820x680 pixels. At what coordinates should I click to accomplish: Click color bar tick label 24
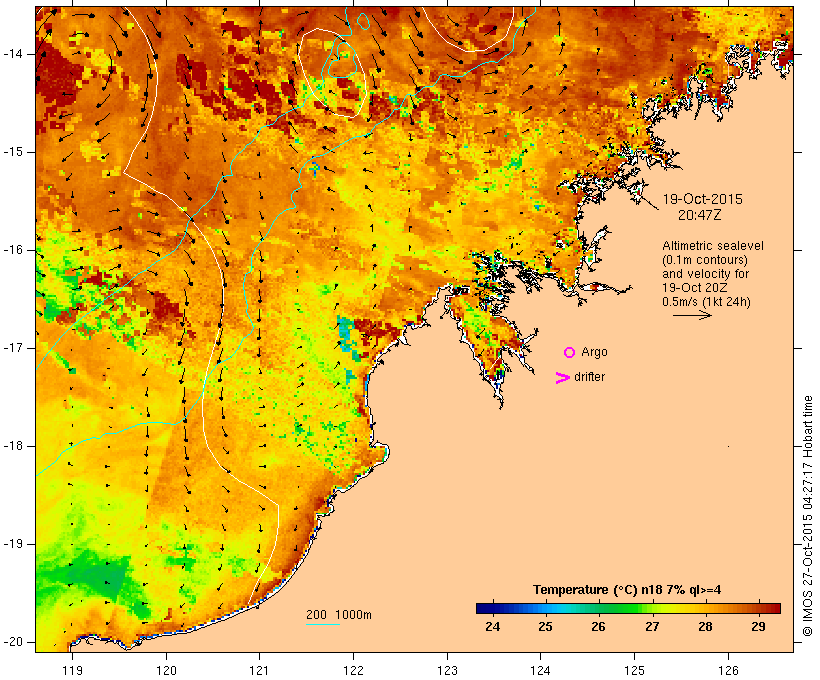point(492,627)
